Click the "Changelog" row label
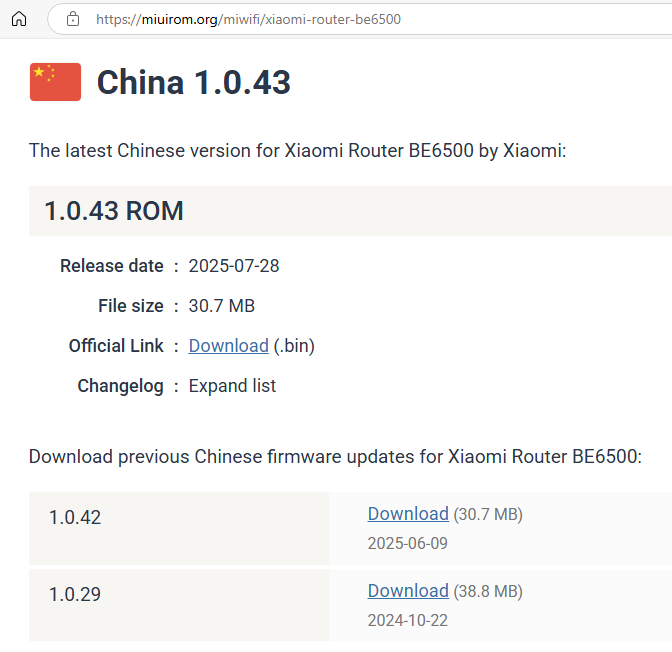Viewport: 672px width, 652px height. click(120, 386)
